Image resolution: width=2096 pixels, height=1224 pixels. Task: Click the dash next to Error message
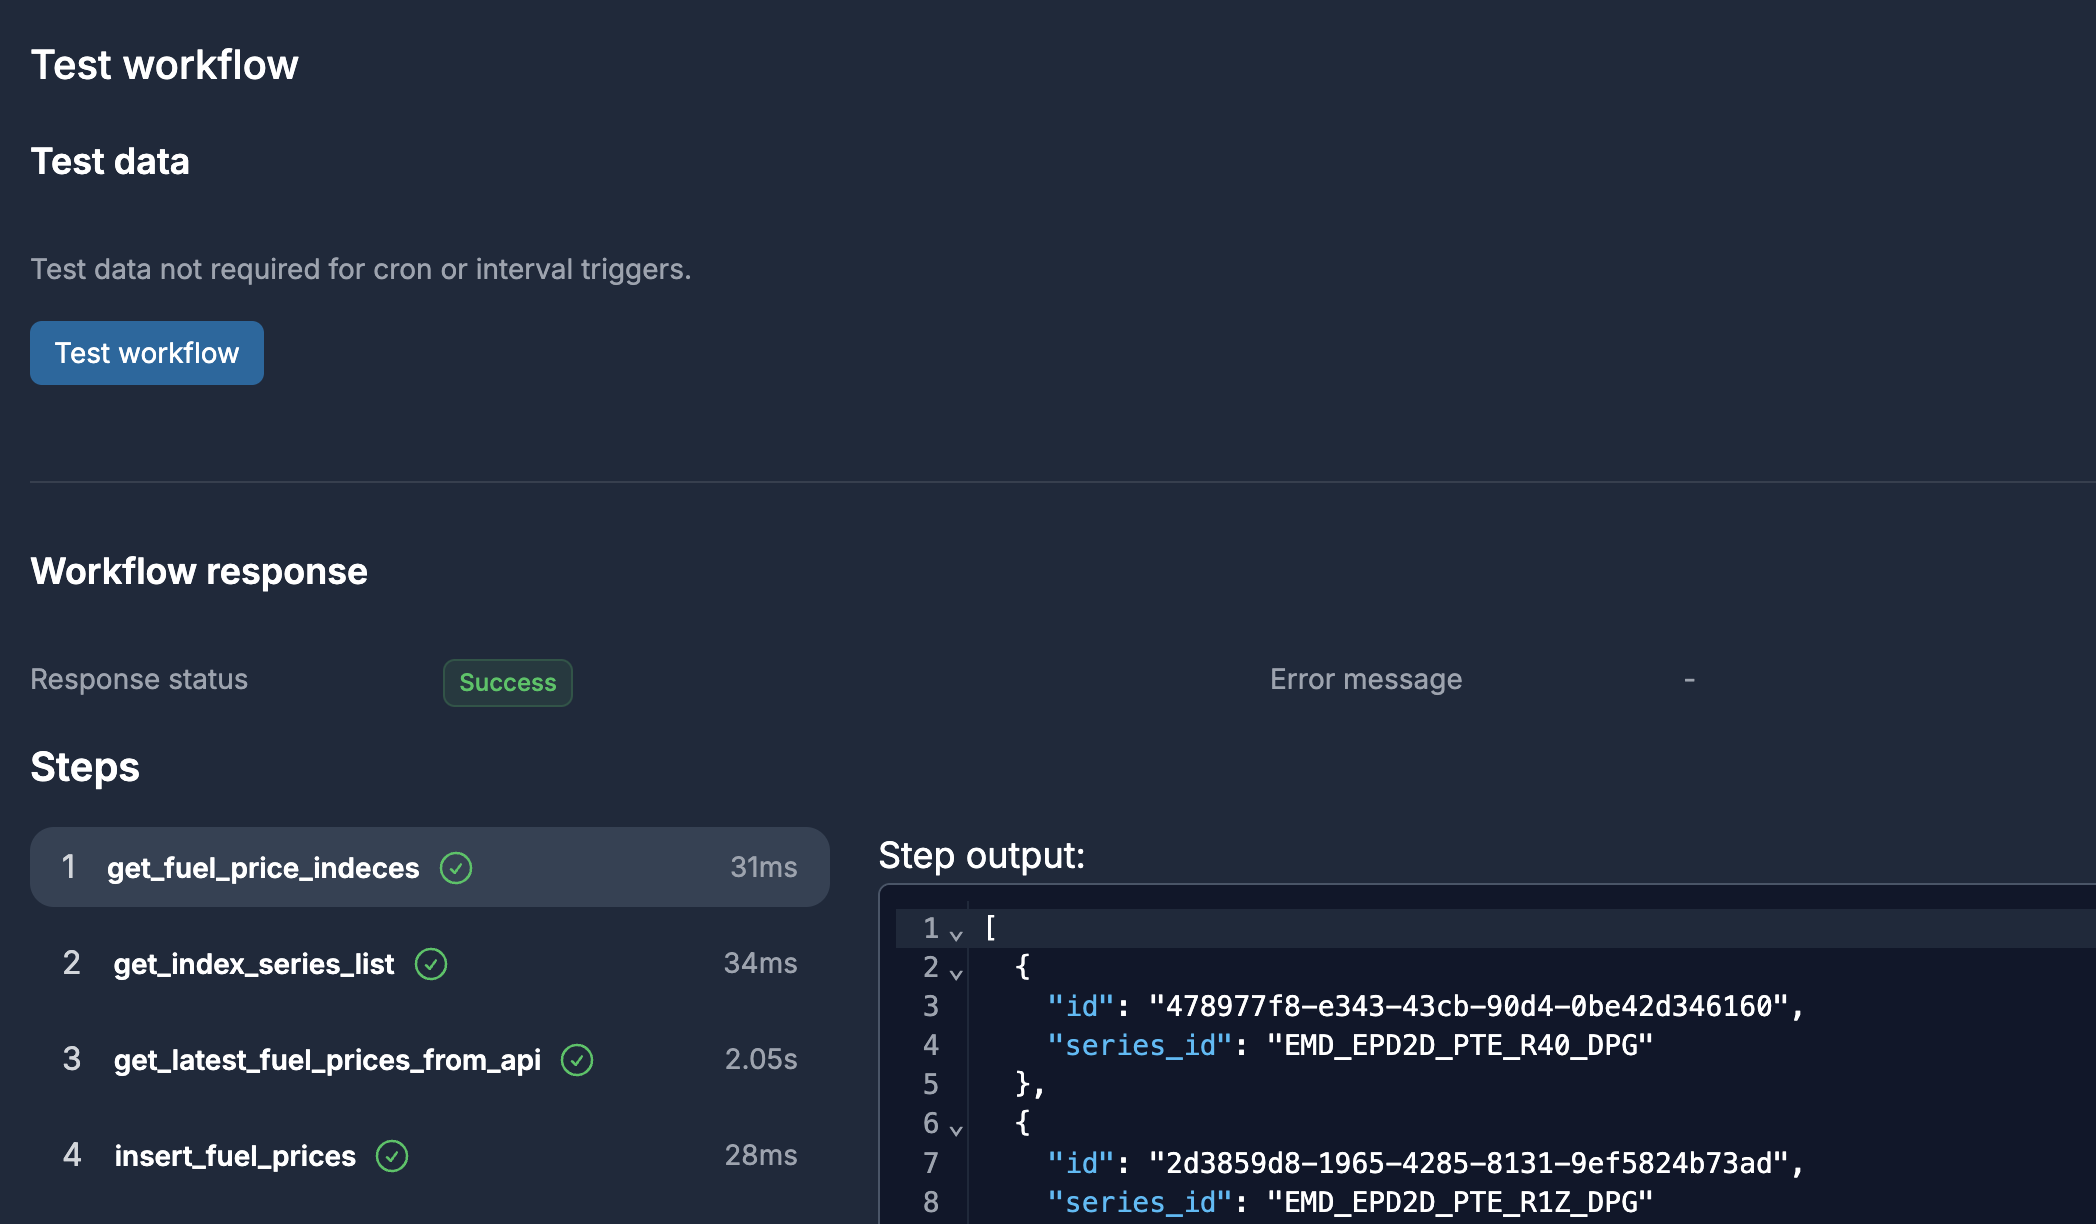coord(1688,678)
